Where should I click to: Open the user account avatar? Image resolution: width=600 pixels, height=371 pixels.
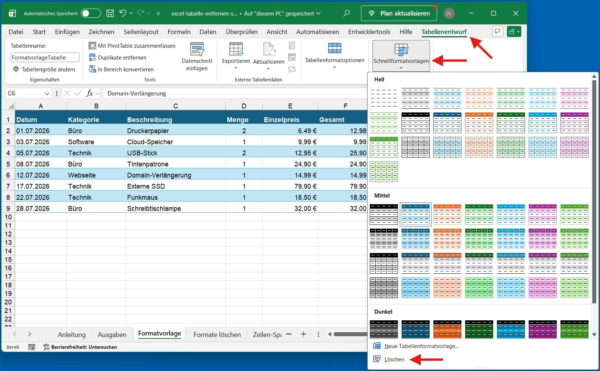[x=449, y=13]
